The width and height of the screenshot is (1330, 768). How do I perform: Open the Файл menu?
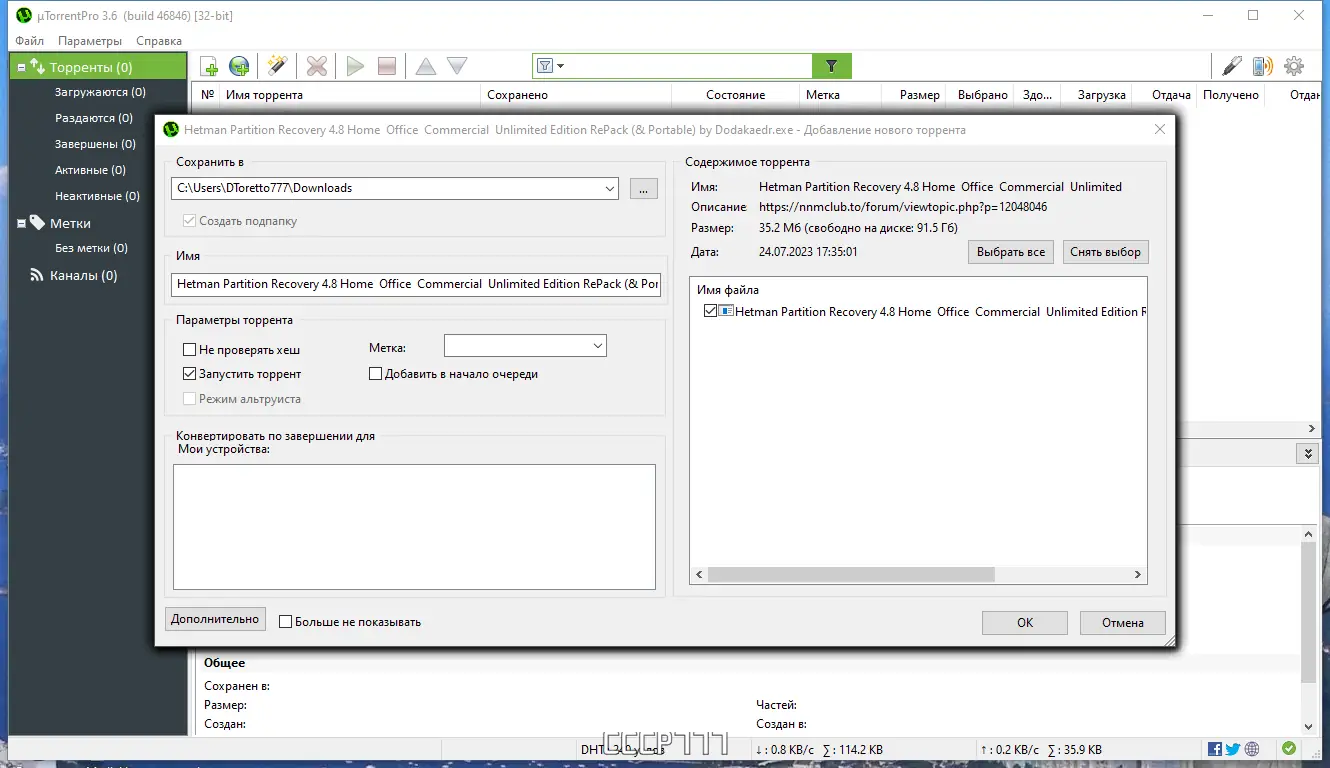28,41
